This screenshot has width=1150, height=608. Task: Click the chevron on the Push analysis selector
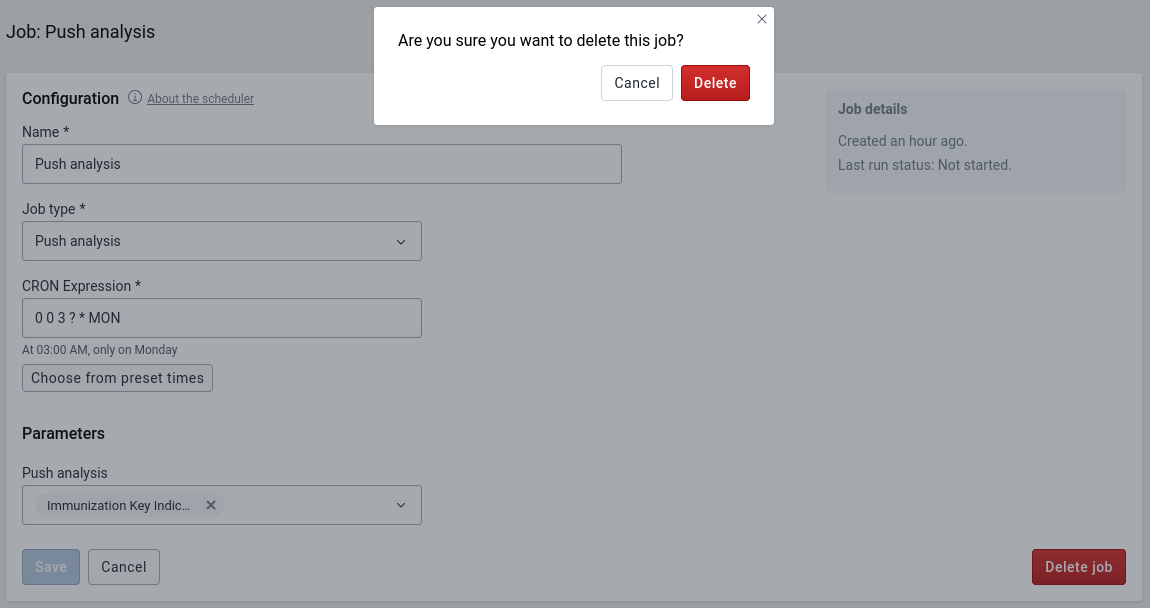[402, 505]
